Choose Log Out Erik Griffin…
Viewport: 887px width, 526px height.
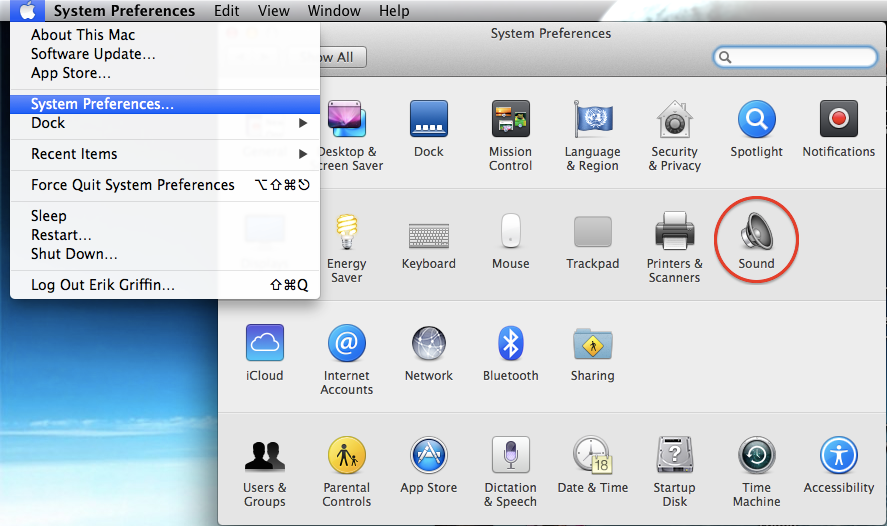click(165, 285)
